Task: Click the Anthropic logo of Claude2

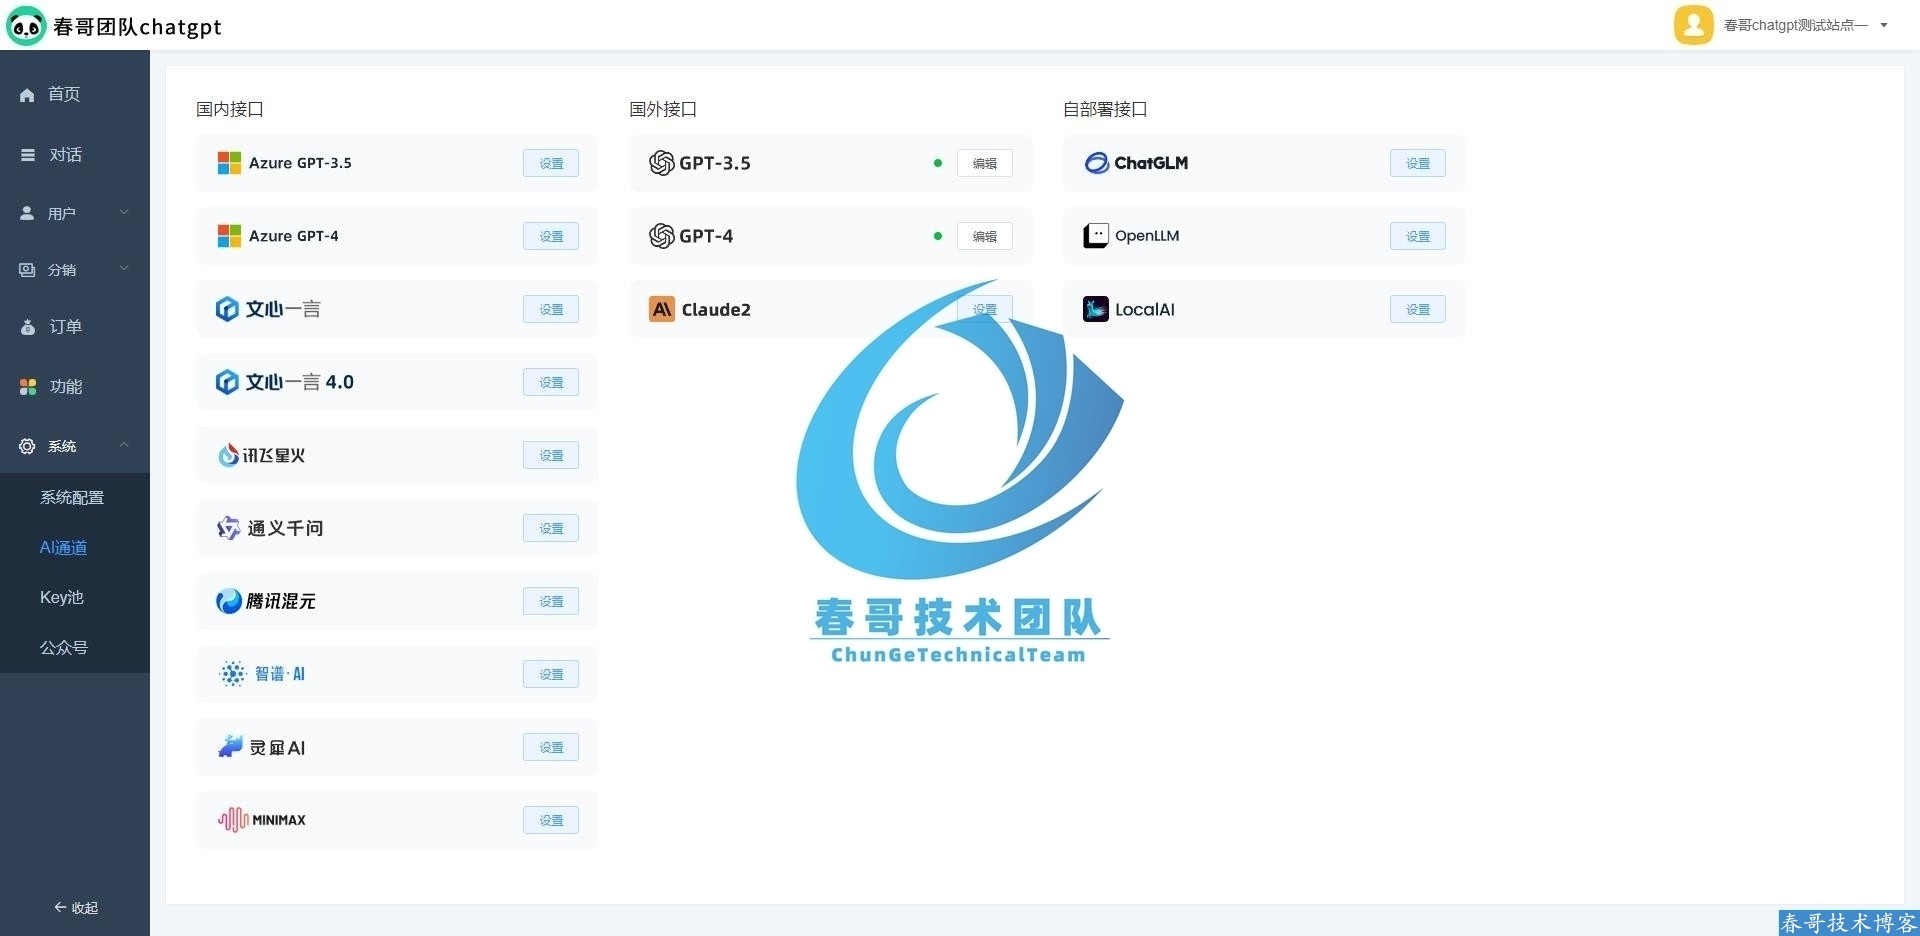Action: pos(662,309)
